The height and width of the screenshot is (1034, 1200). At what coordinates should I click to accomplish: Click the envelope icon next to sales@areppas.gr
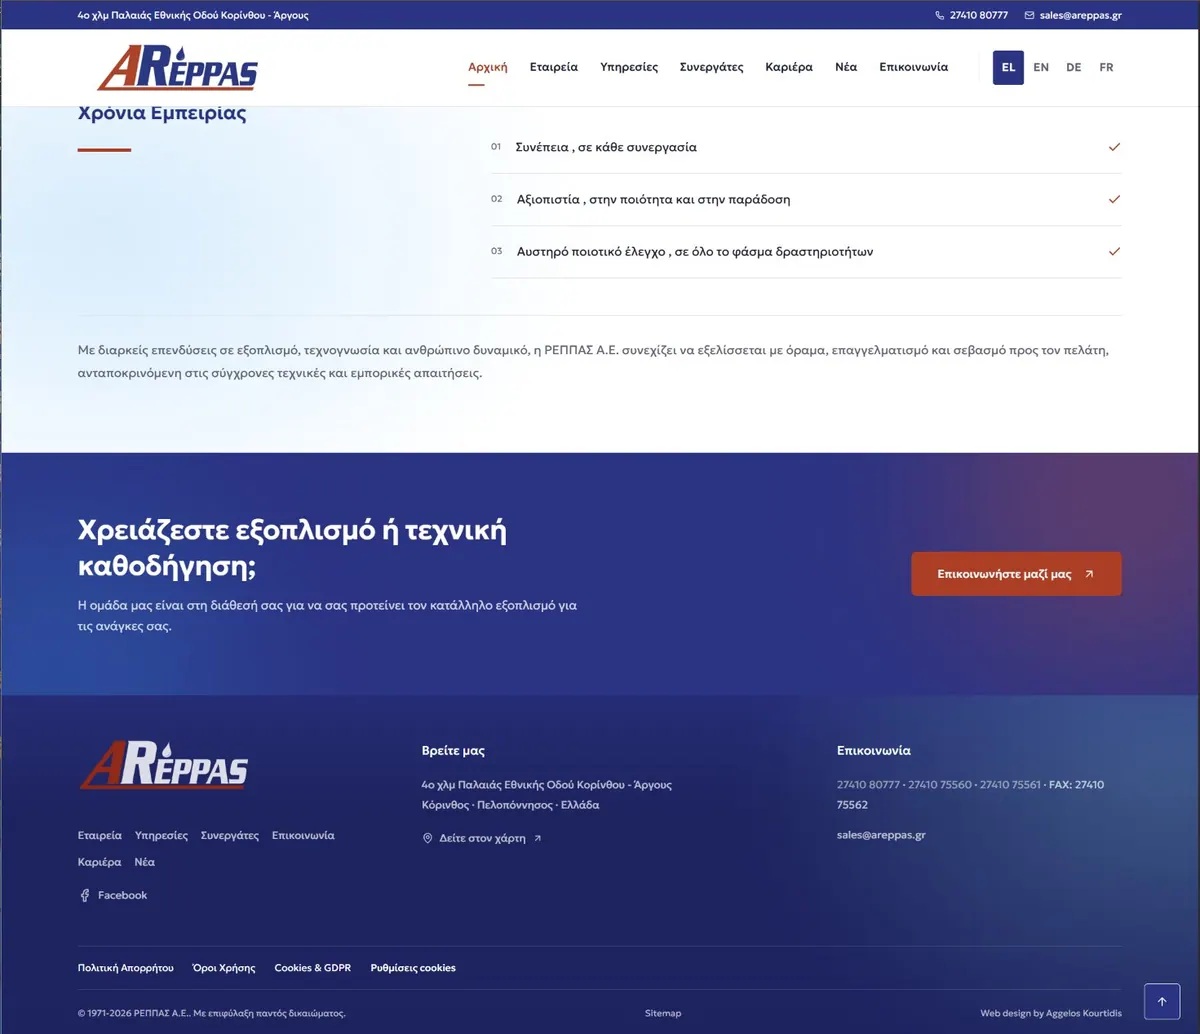tap(1029, 16)
